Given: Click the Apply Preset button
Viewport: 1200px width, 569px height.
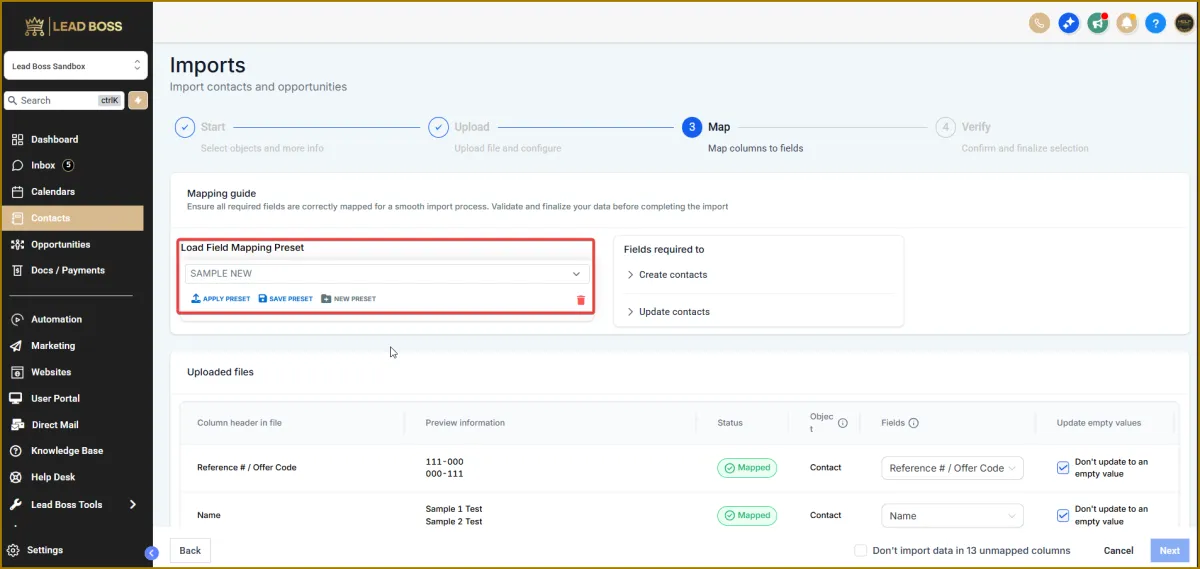Looking at the screenshot, I should click(220, 299).
